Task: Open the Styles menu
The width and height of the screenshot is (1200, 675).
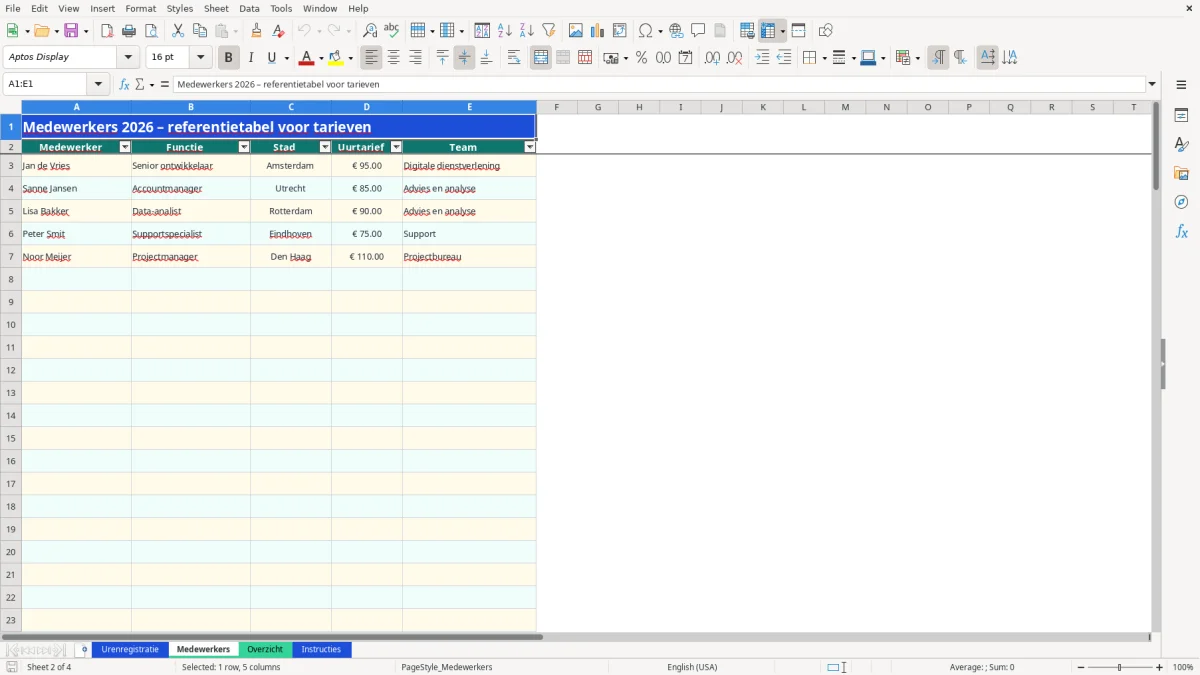Action: coord(180,8)
